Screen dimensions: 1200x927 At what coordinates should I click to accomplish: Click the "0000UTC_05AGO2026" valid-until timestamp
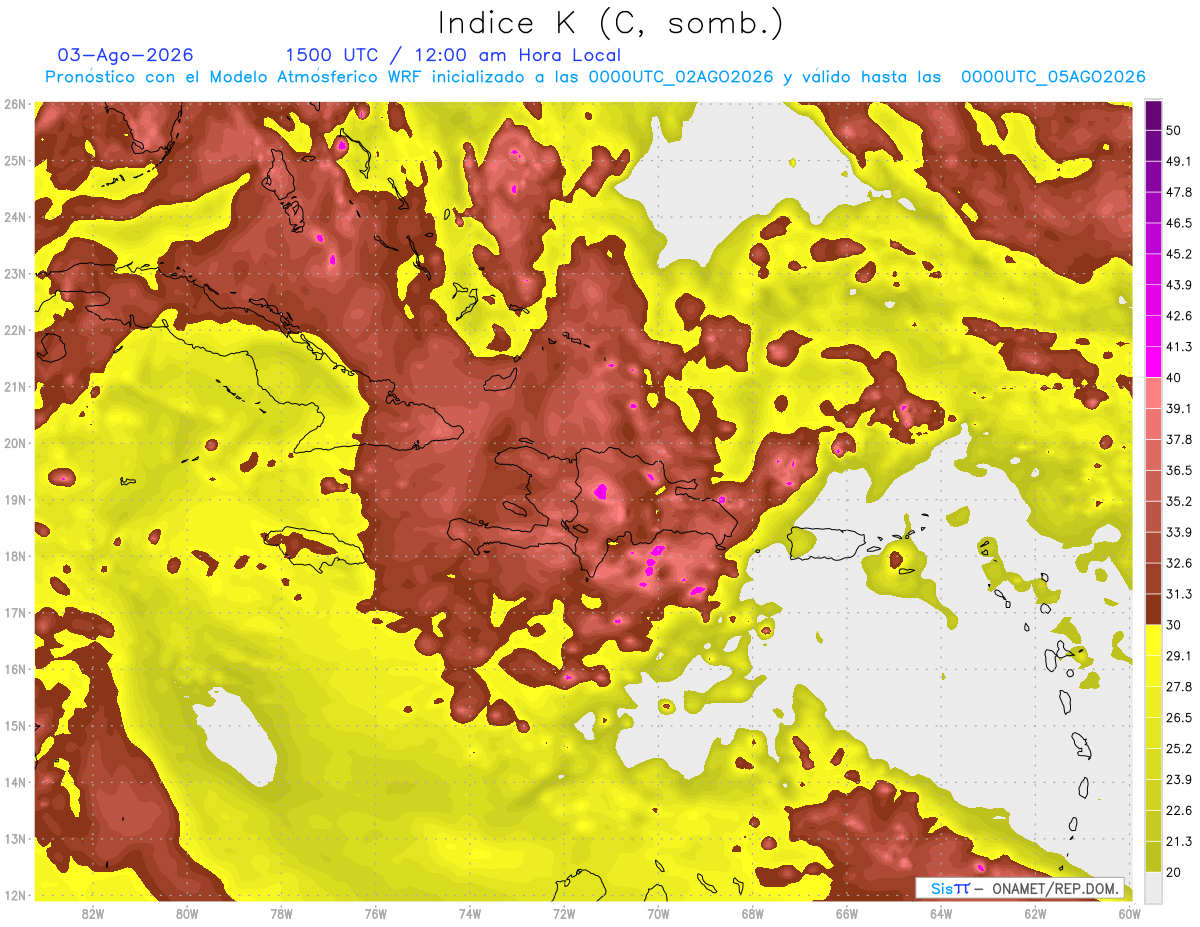(1053, 77)
